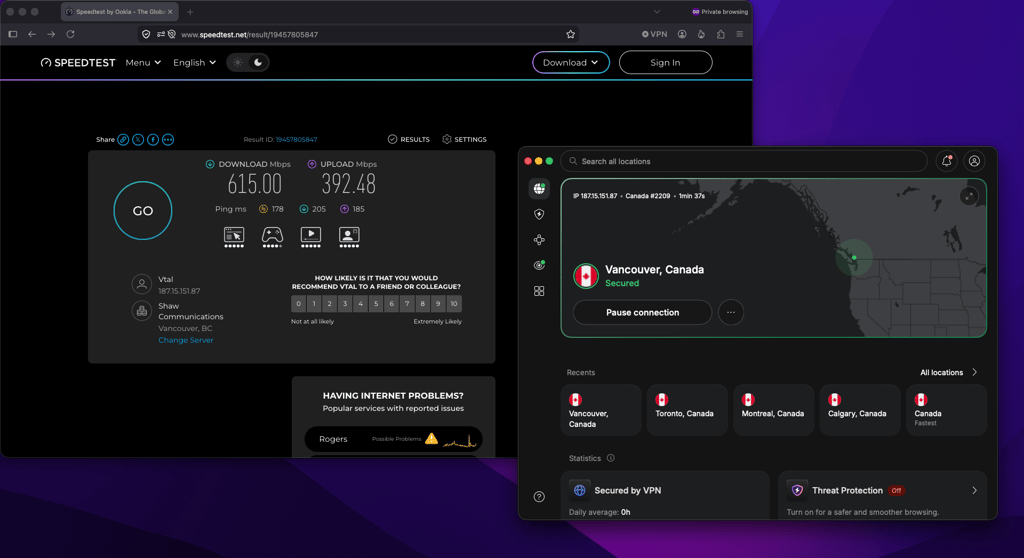Select Vancouver, Canada recent card
This screenshot has width=1024, height=558.
(601, 410)
